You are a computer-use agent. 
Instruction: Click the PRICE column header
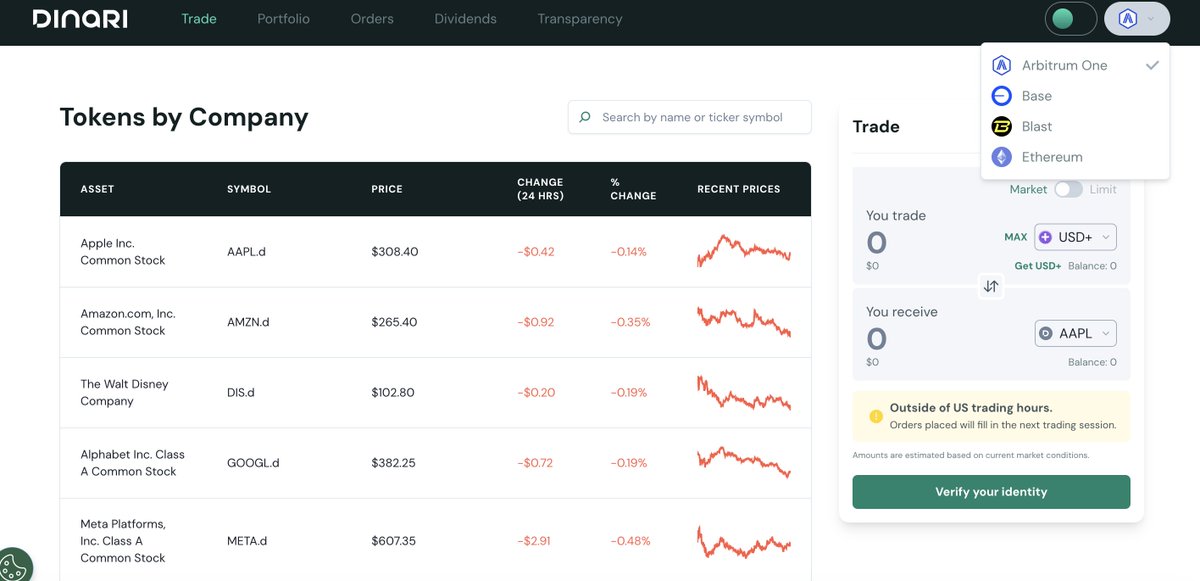pyautogui.click(x=386, y=189)
